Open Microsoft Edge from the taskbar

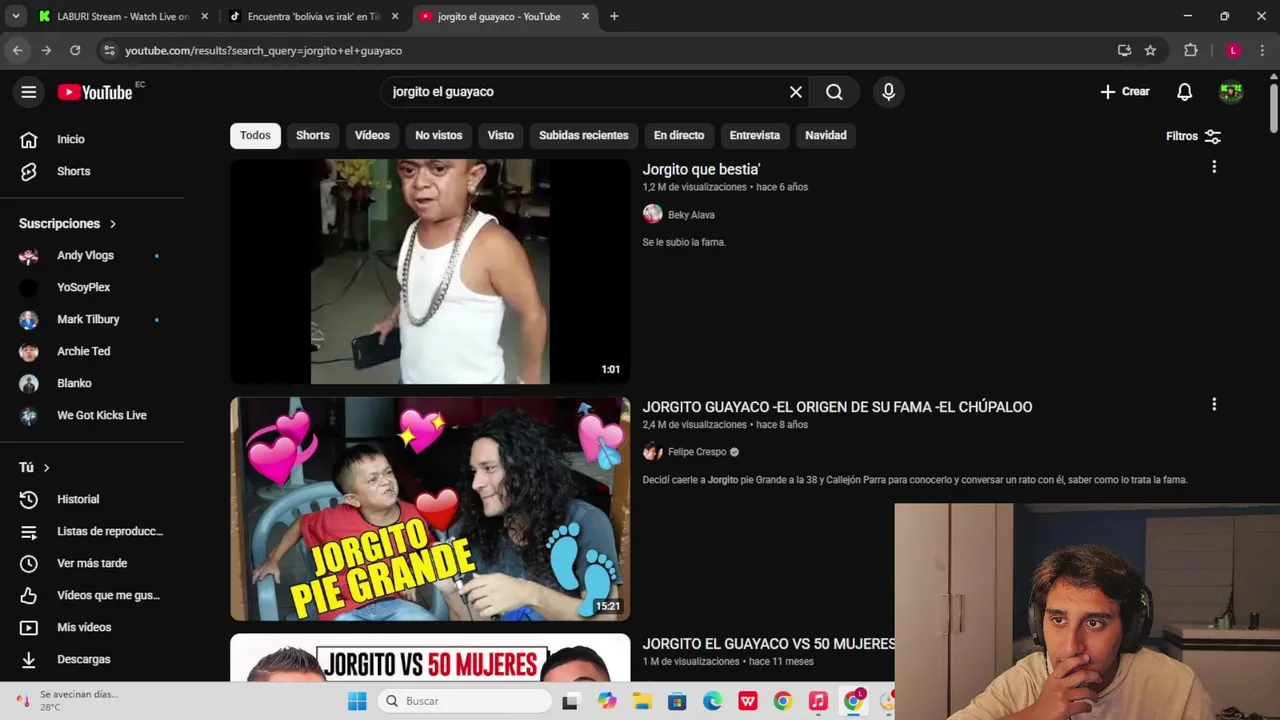(x=712, y=701)
